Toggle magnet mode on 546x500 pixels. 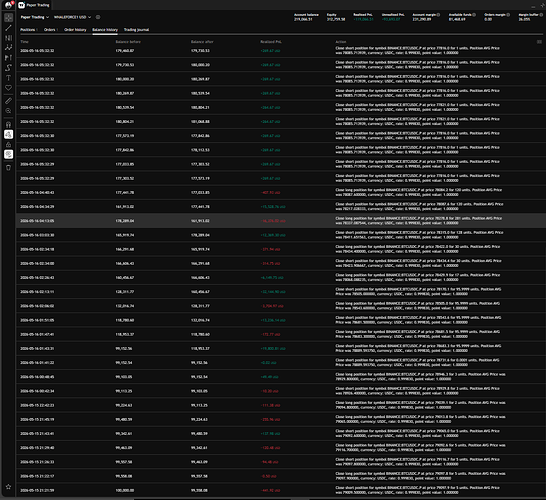[x=8, y=124]
